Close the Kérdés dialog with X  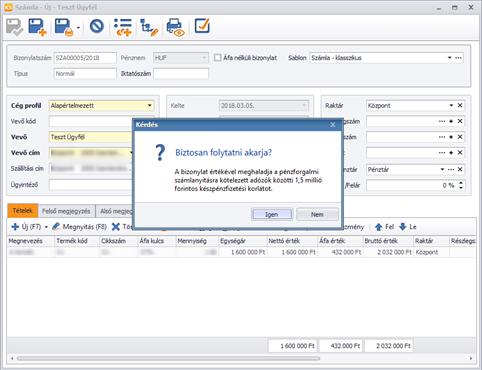click(x=333, y=125)
